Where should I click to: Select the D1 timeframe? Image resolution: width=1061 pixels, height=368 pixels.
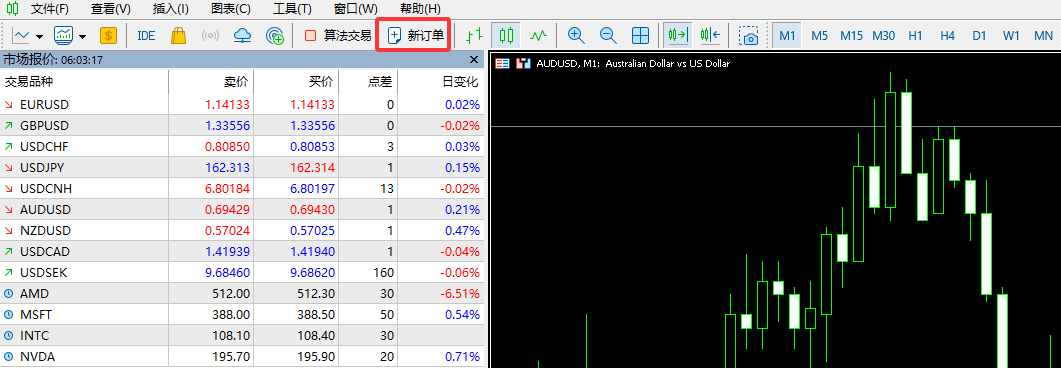click(x=979, y=35)
